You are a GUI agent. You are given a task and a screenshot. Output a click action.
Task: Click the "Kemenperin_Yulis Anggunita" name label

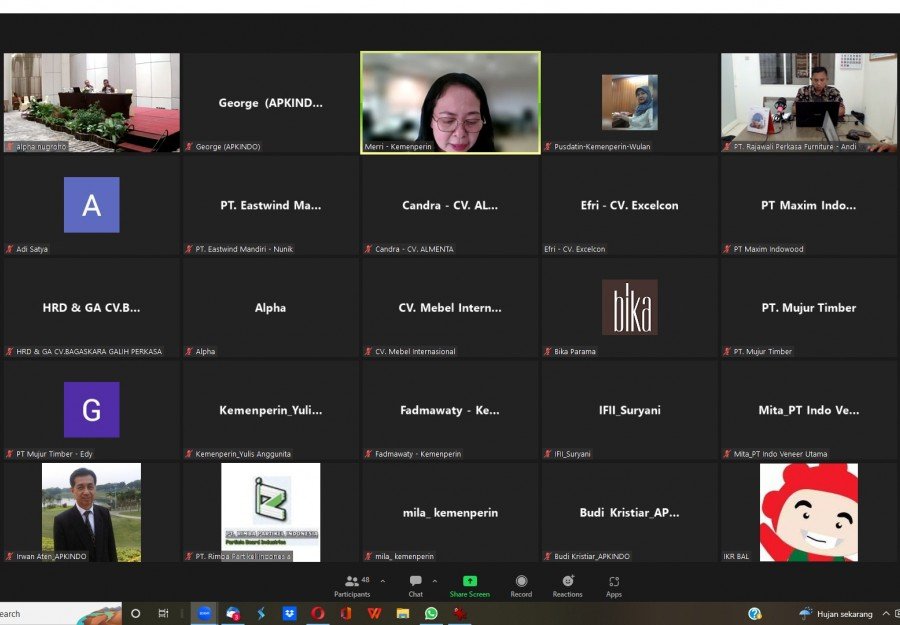click(243, 454)
